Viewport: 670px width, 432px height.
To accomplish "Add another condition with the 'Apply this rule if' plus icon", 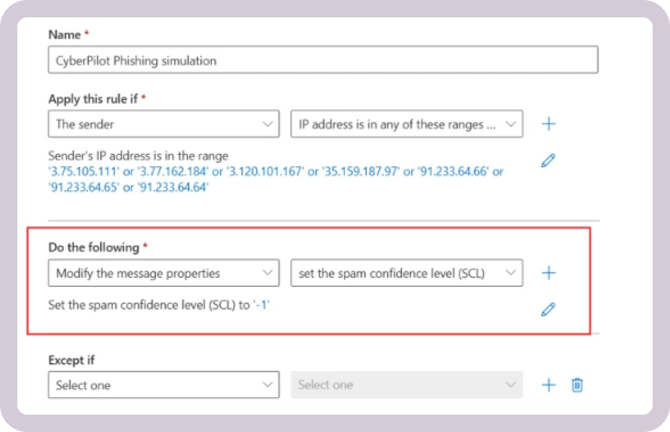I will pyautogui.click(x=548, y=124).
